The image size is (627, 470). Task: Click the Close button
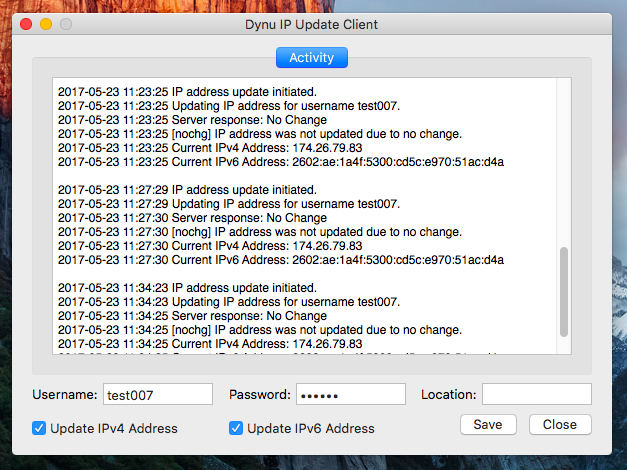click(560, 424)
